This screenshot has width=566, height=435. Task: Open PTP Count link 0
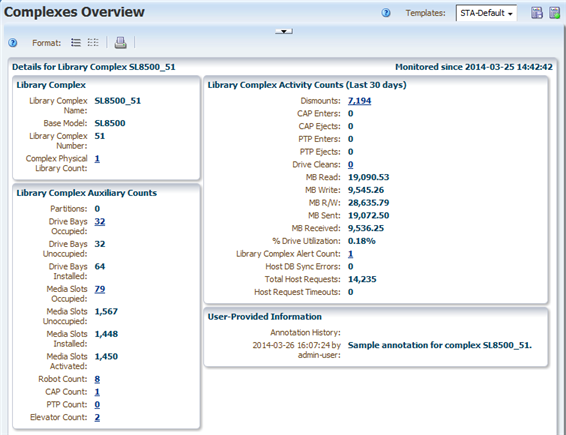97,405
